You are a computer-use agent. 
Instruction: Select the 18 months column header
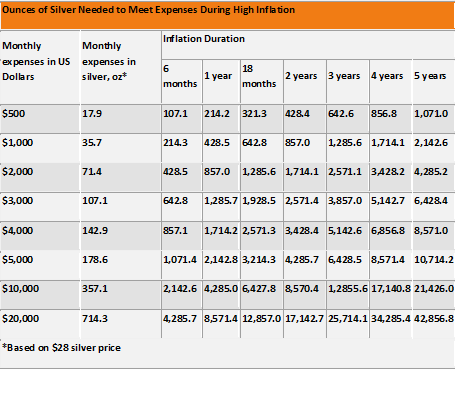pyautogui.click(x=259, y=76)
